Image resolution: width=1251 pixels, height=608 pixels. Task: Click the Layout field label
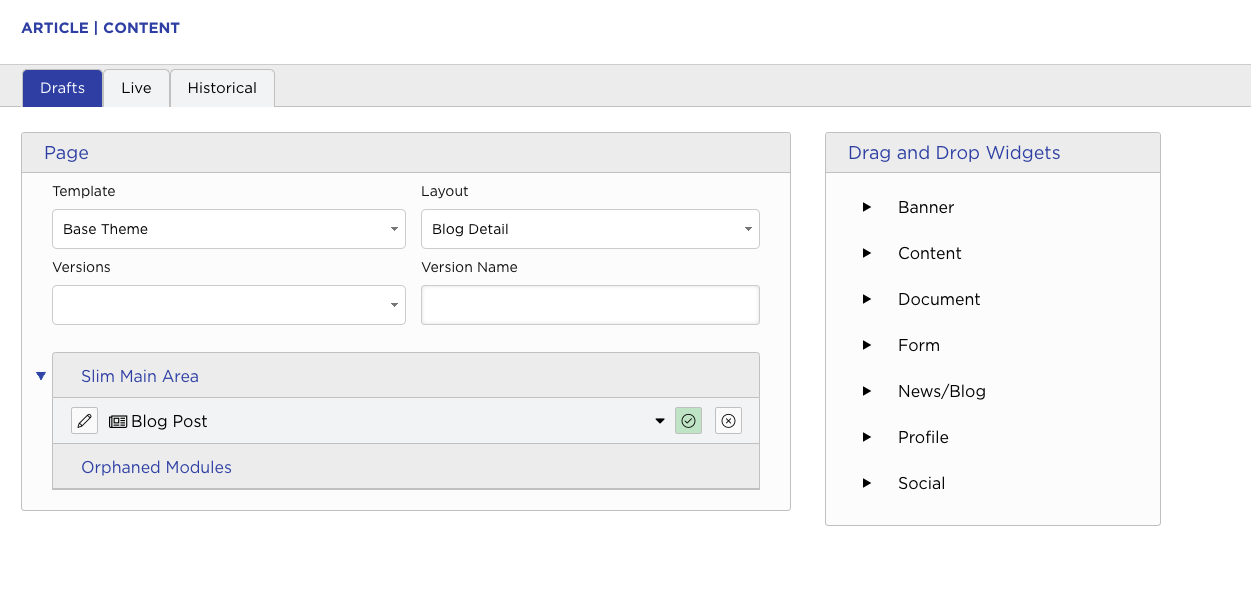tap(445, 191)
